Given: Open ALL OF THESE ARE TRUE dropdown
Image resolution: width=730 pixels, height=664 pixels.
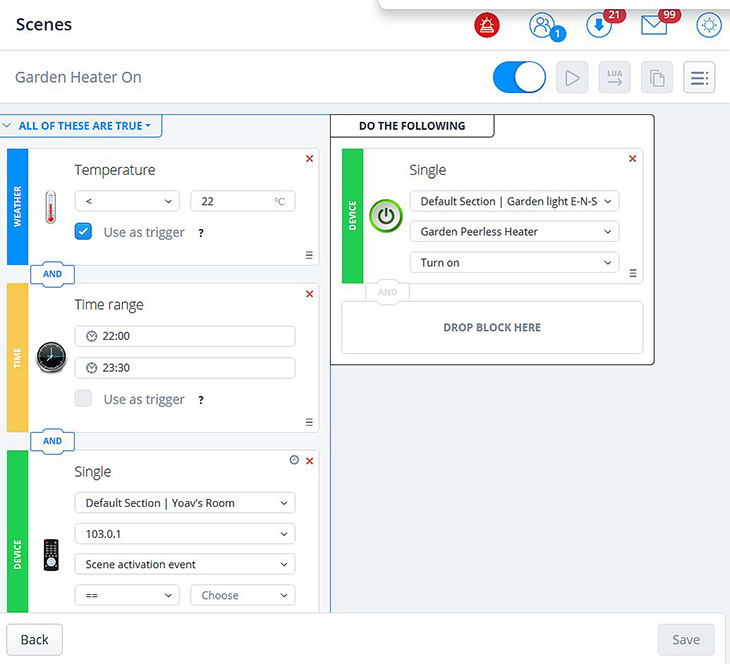Looking at the screenshot, I should (85, 126).
